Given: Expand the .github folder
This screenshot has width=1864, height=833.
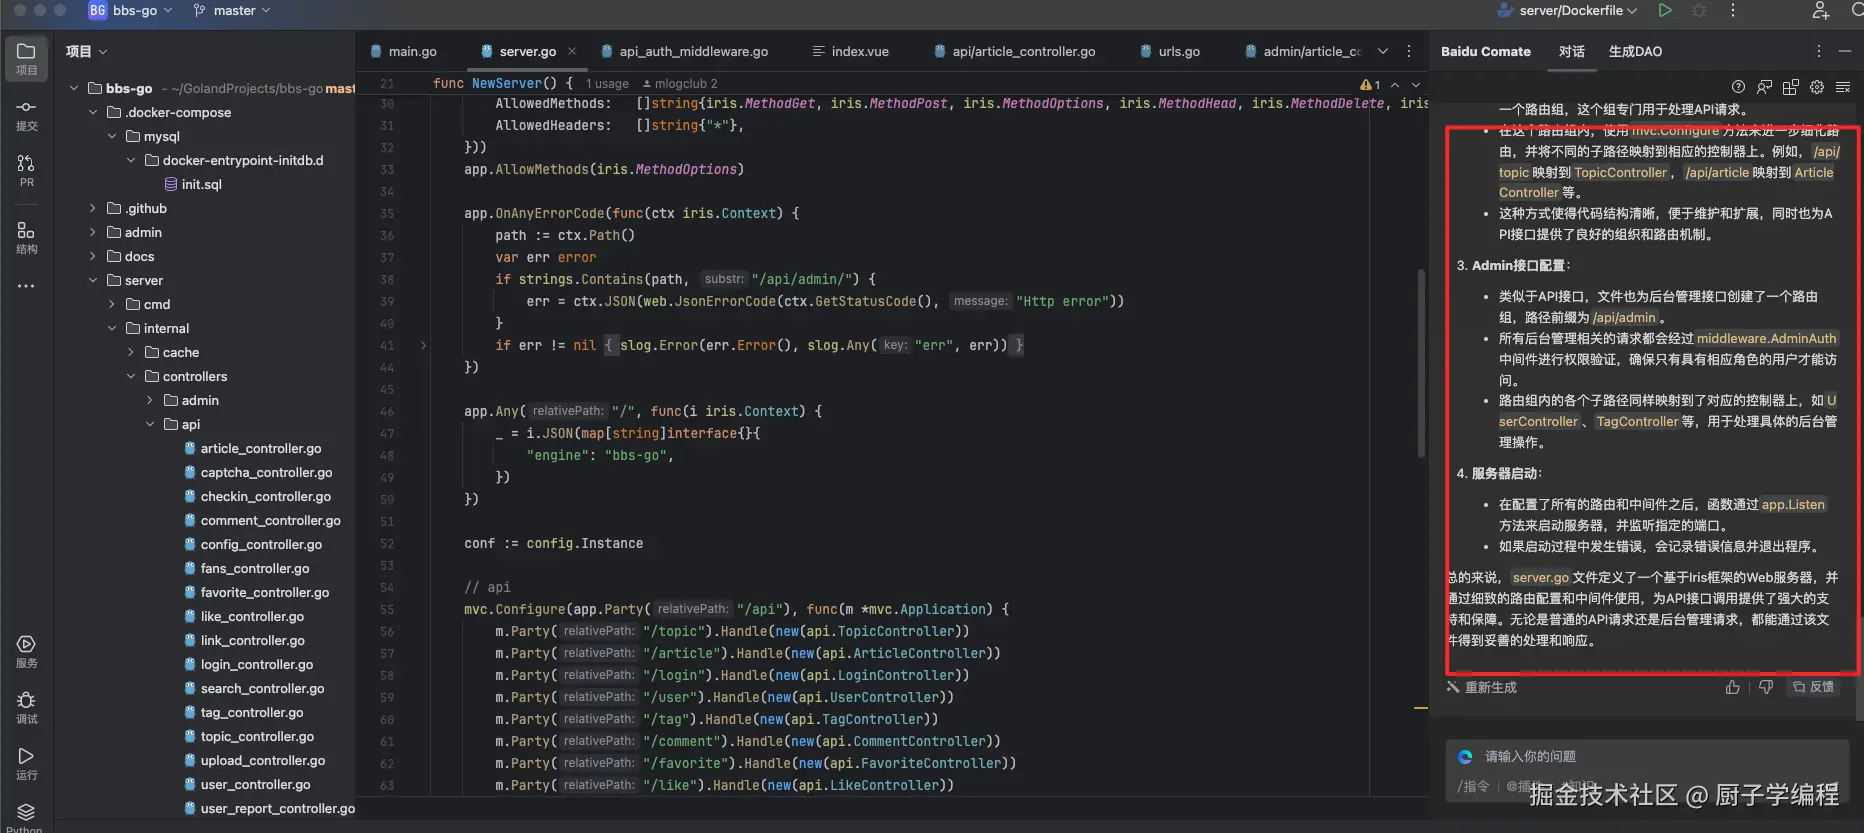Looking at the screenshot, I should coord(93,208).
